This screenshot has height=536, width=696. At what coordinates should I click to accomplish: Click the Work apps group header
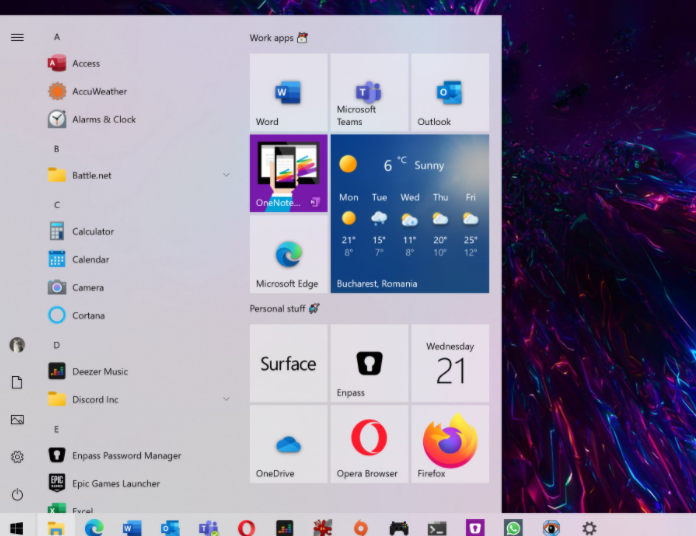(278, 38)
